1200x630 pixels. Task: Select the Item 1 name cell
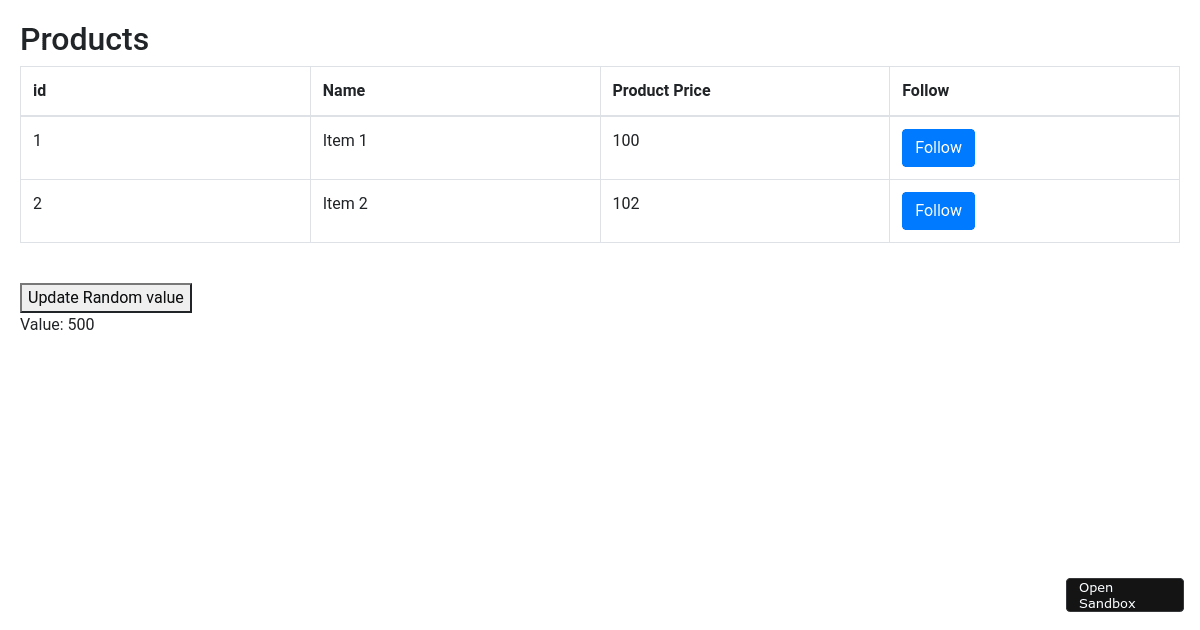(x=345, y=140)
